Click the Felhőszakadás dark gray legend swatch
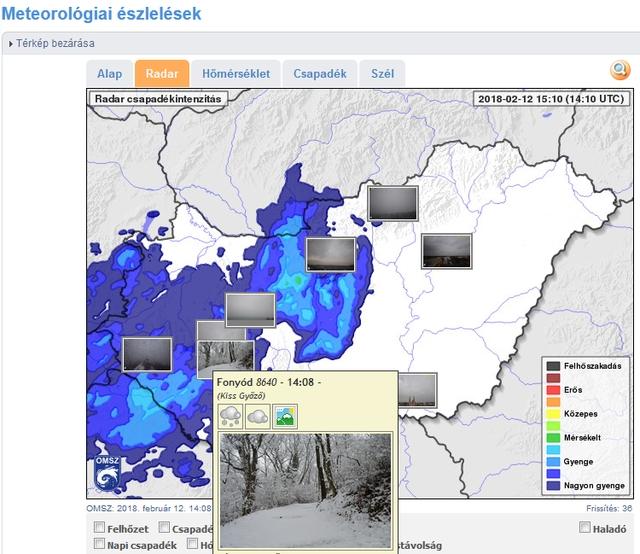Screen dimensions: 640x554 tap(553, 366)
